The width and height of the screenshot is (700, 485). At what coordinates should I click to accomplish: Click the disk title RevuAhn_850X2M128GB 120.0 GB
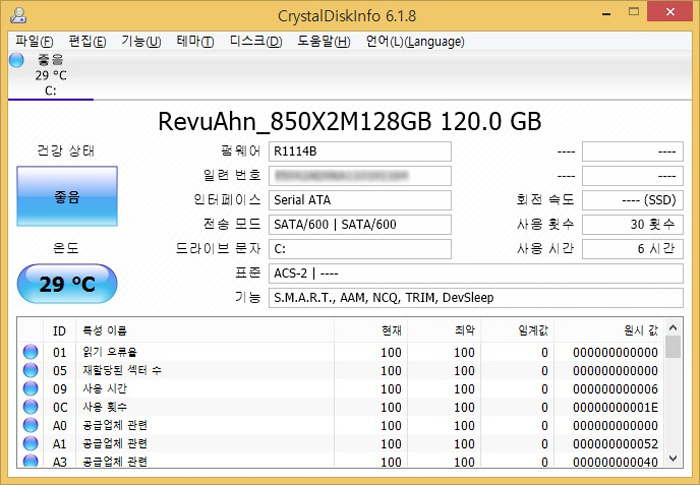(x=350, y=121)
